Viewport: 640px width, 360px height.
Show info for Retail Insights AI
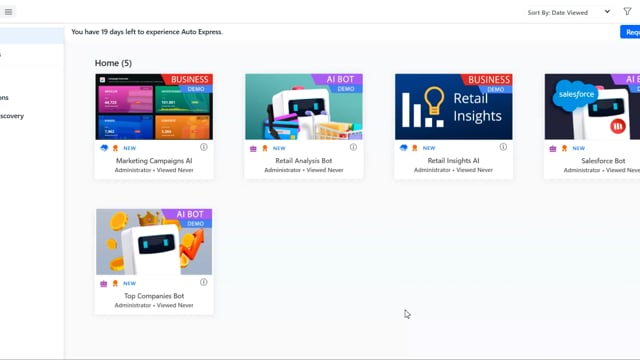[x=503, y=147]
